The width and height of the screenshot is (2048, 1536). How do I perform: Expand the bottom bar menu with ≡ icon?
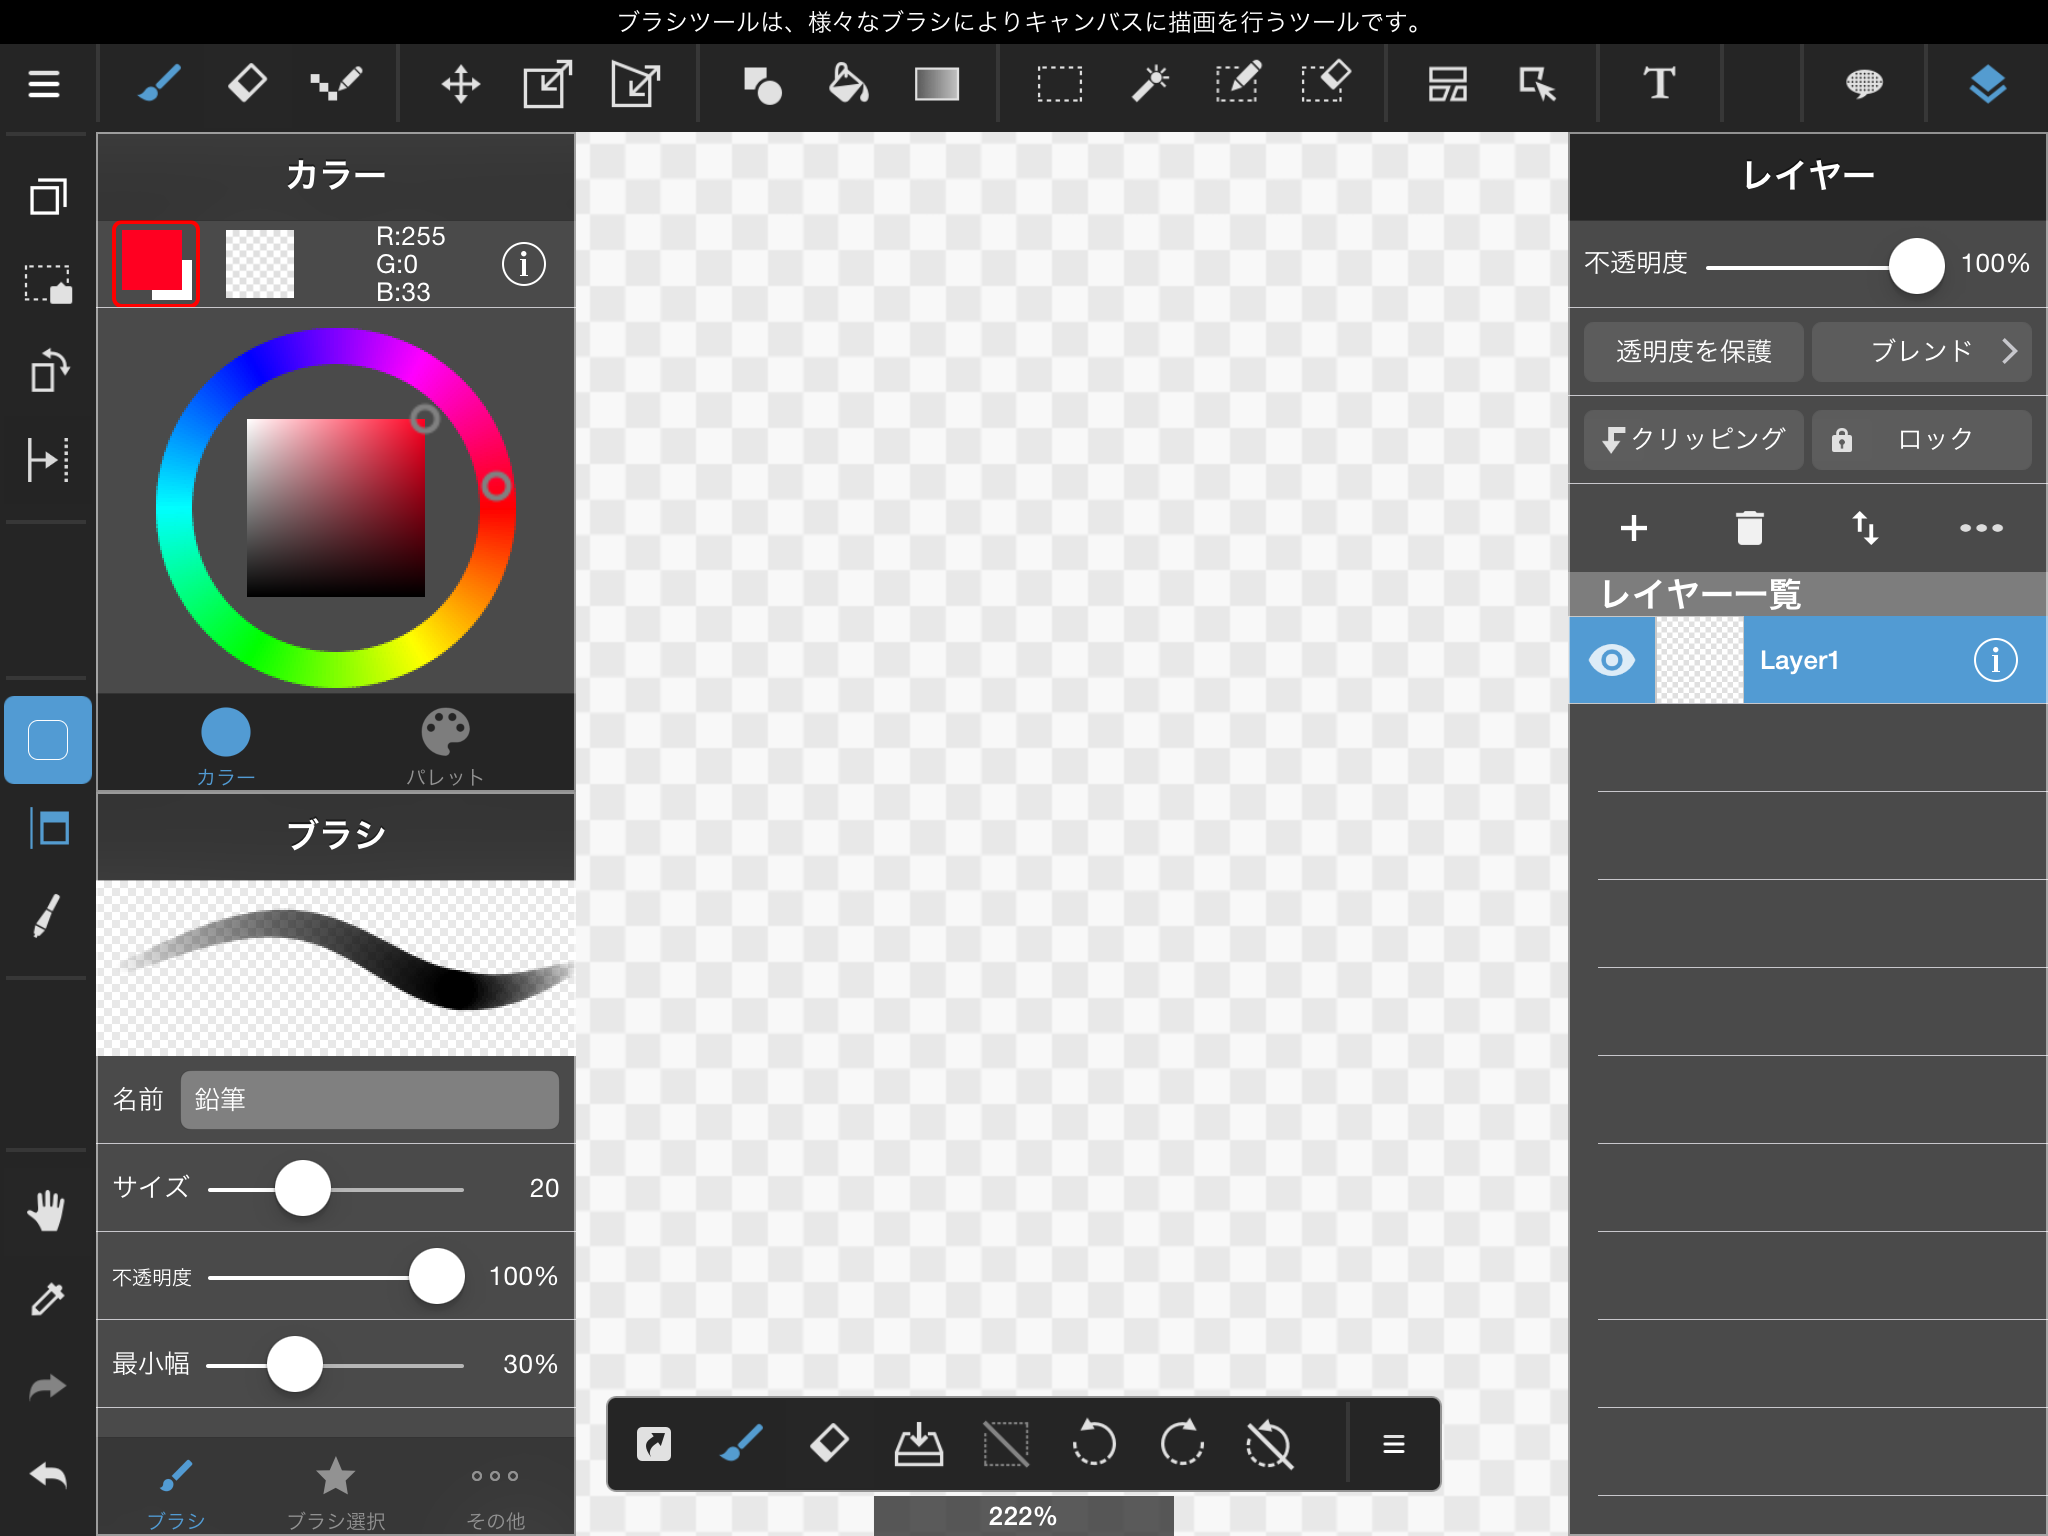(1392, 1444)
